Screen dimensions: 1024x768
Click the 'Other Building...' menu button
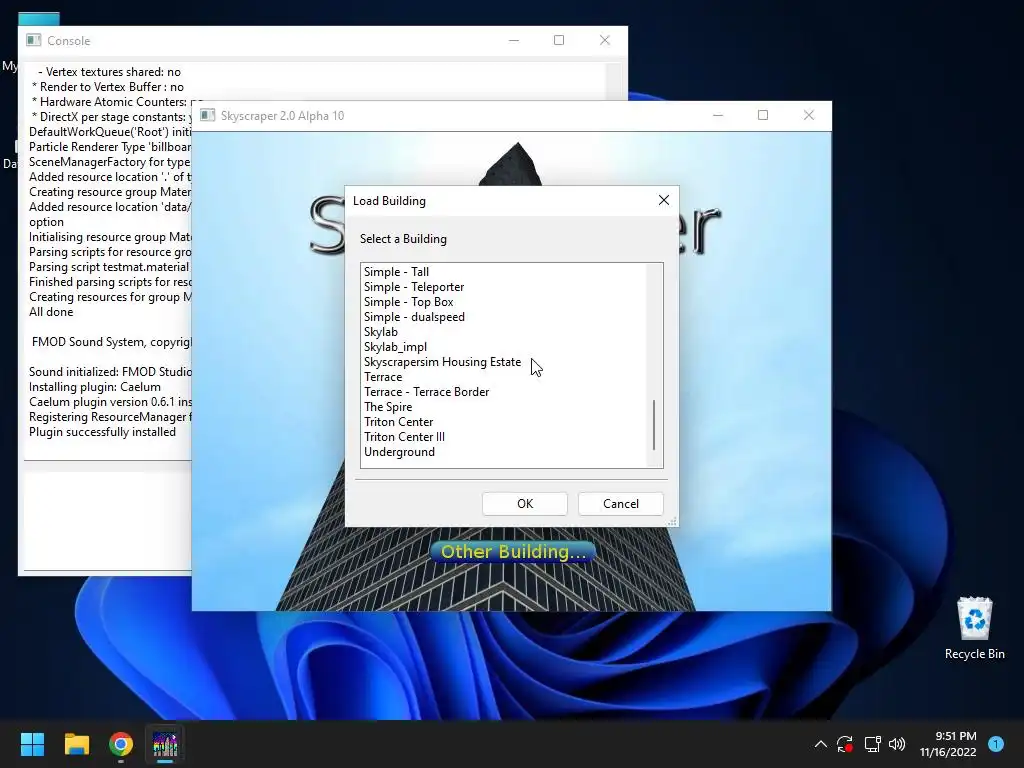tap(513, 552)
